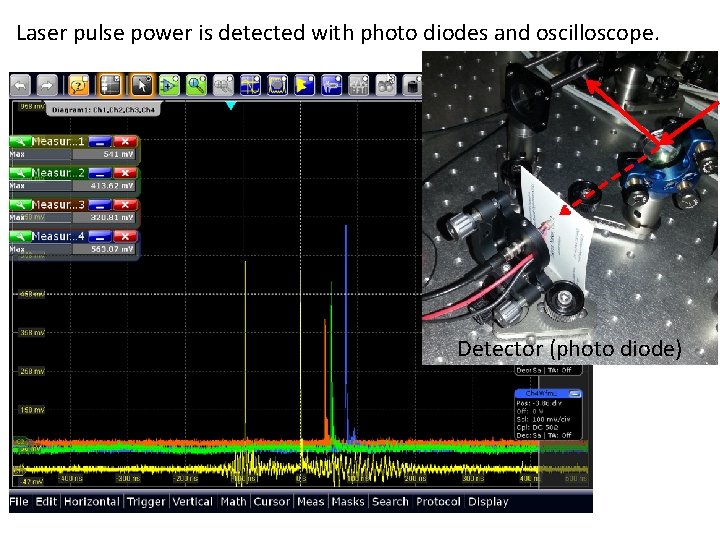Minimize the Measurement 2 result box
Viewport: 720px width, 540px height.
(x=100, y=173)
